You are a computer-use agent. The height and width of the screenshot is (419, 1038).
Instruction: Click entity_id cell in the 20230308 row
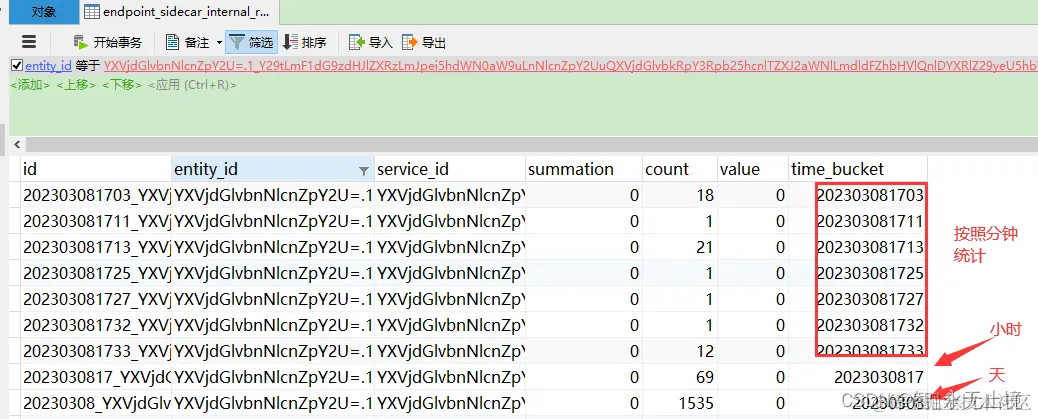[273, 403]
